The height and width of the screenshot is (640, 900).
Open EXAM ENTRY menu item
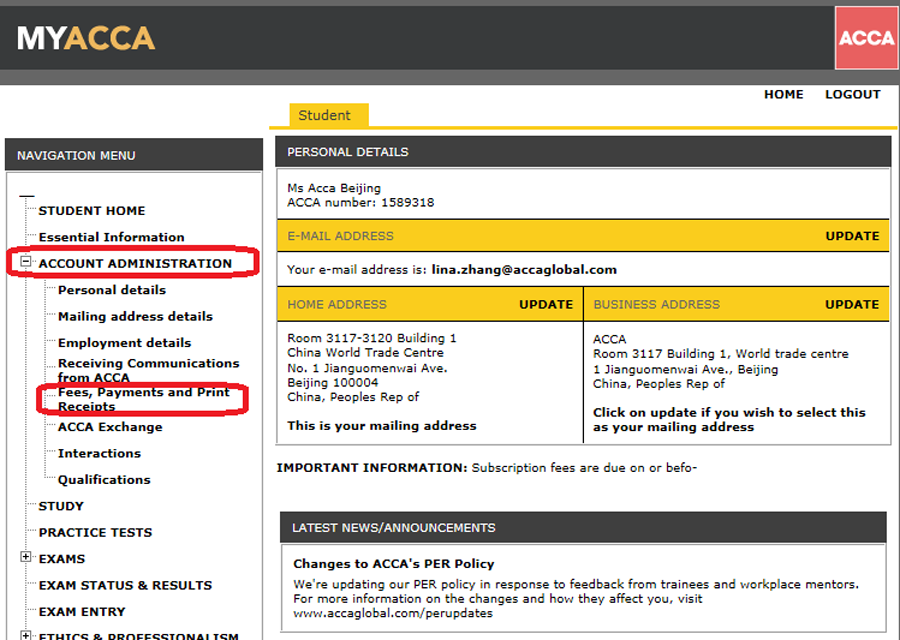(82, 612)
